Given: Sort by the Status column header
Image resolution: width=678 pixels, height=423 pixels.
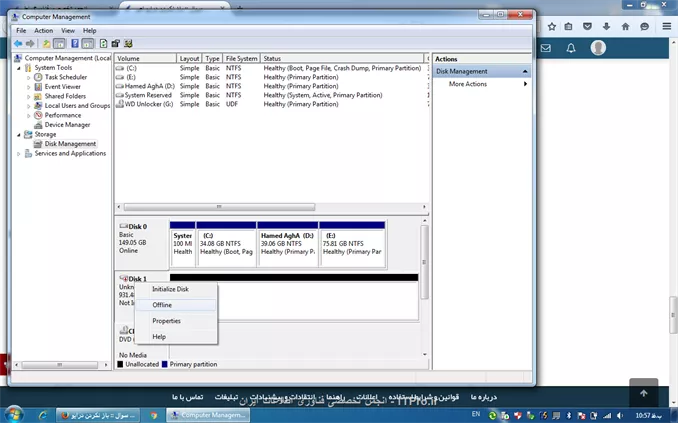Looking at the screenshot, I should coord(342,58).
